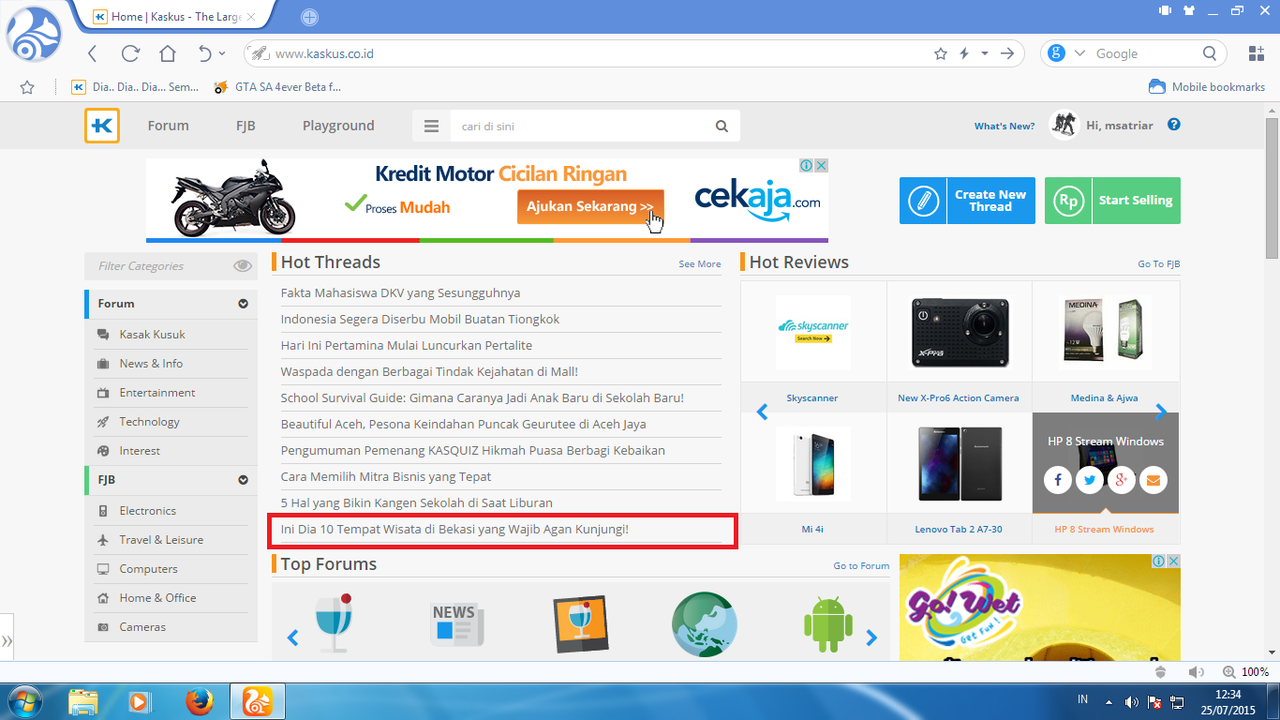Show previous Hot Reviews with left arrow

click(x=762, y=411)
